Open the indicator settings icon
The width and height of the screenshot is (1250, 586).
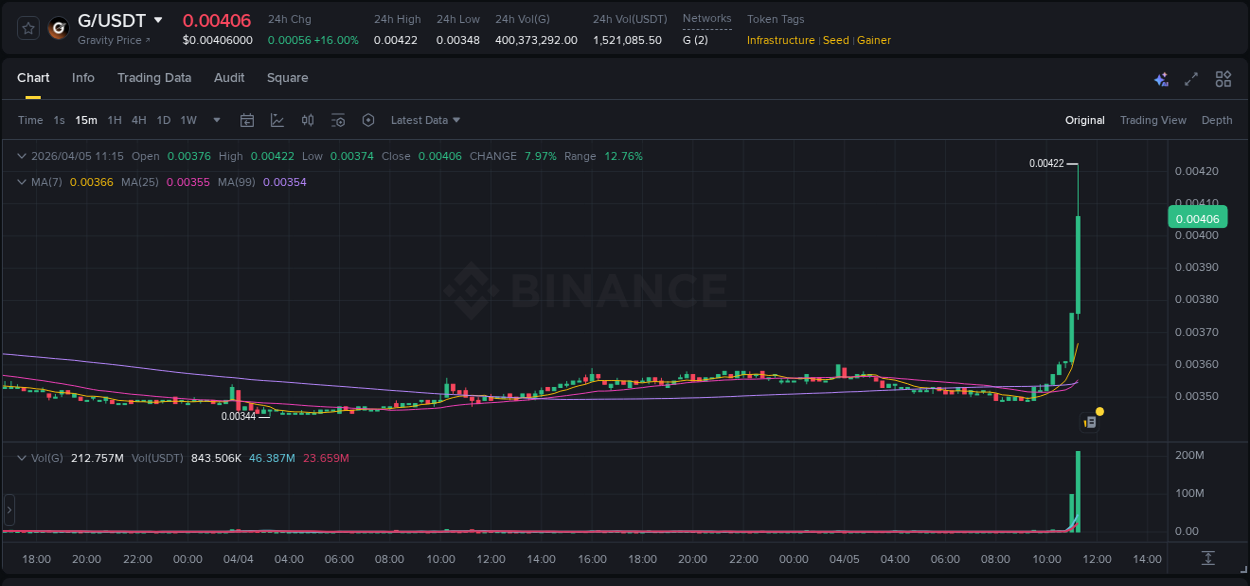338,120
